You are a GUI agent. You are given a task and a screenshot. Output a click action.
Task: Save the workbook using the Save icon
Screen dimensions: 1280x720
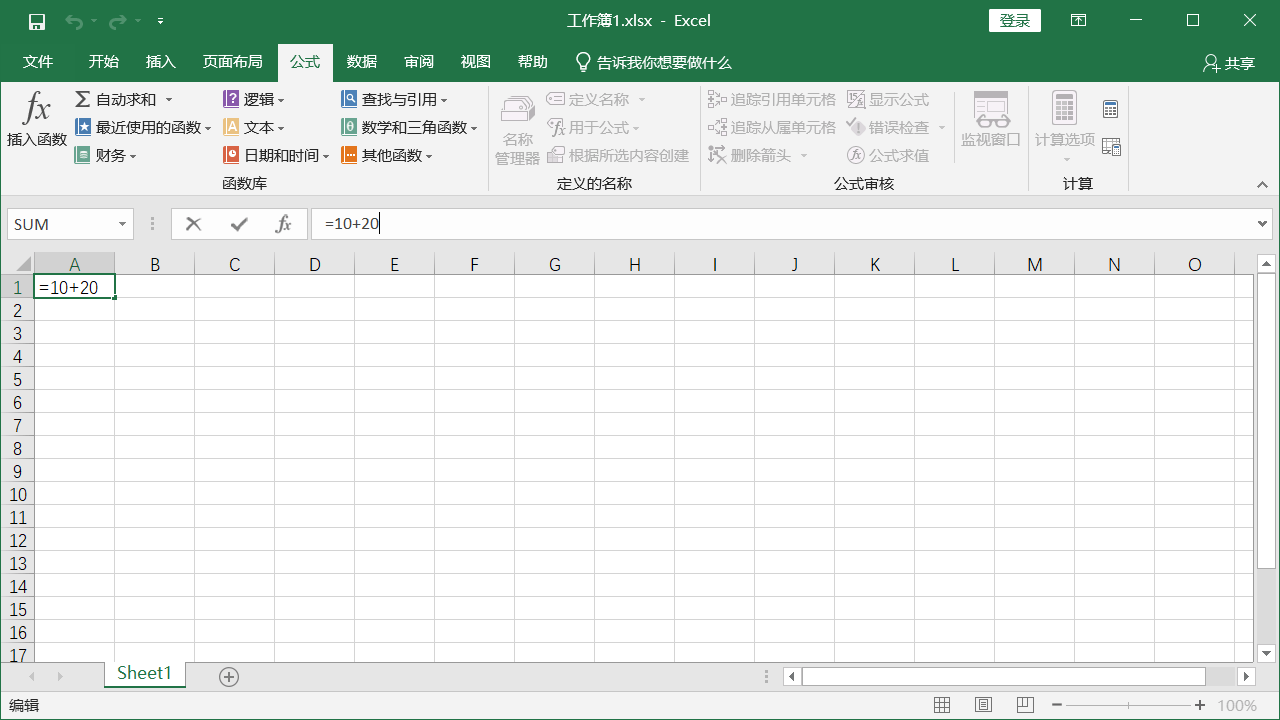[x=37, y=21]
